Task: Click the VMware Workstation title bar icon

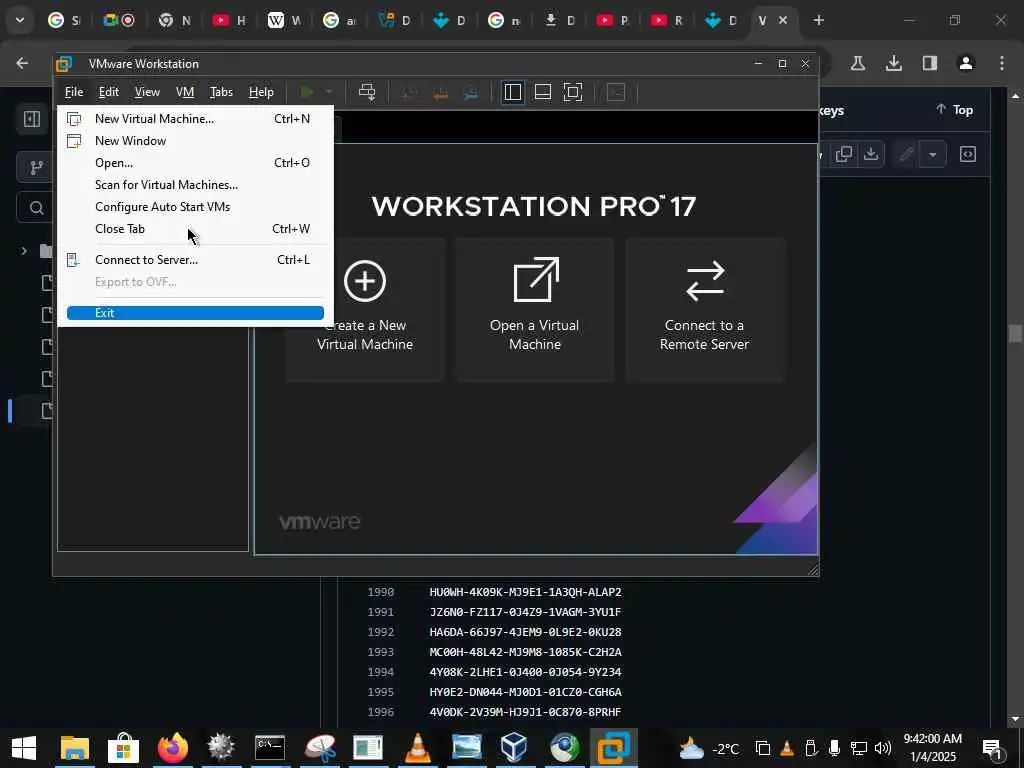Action: point(64,64)
